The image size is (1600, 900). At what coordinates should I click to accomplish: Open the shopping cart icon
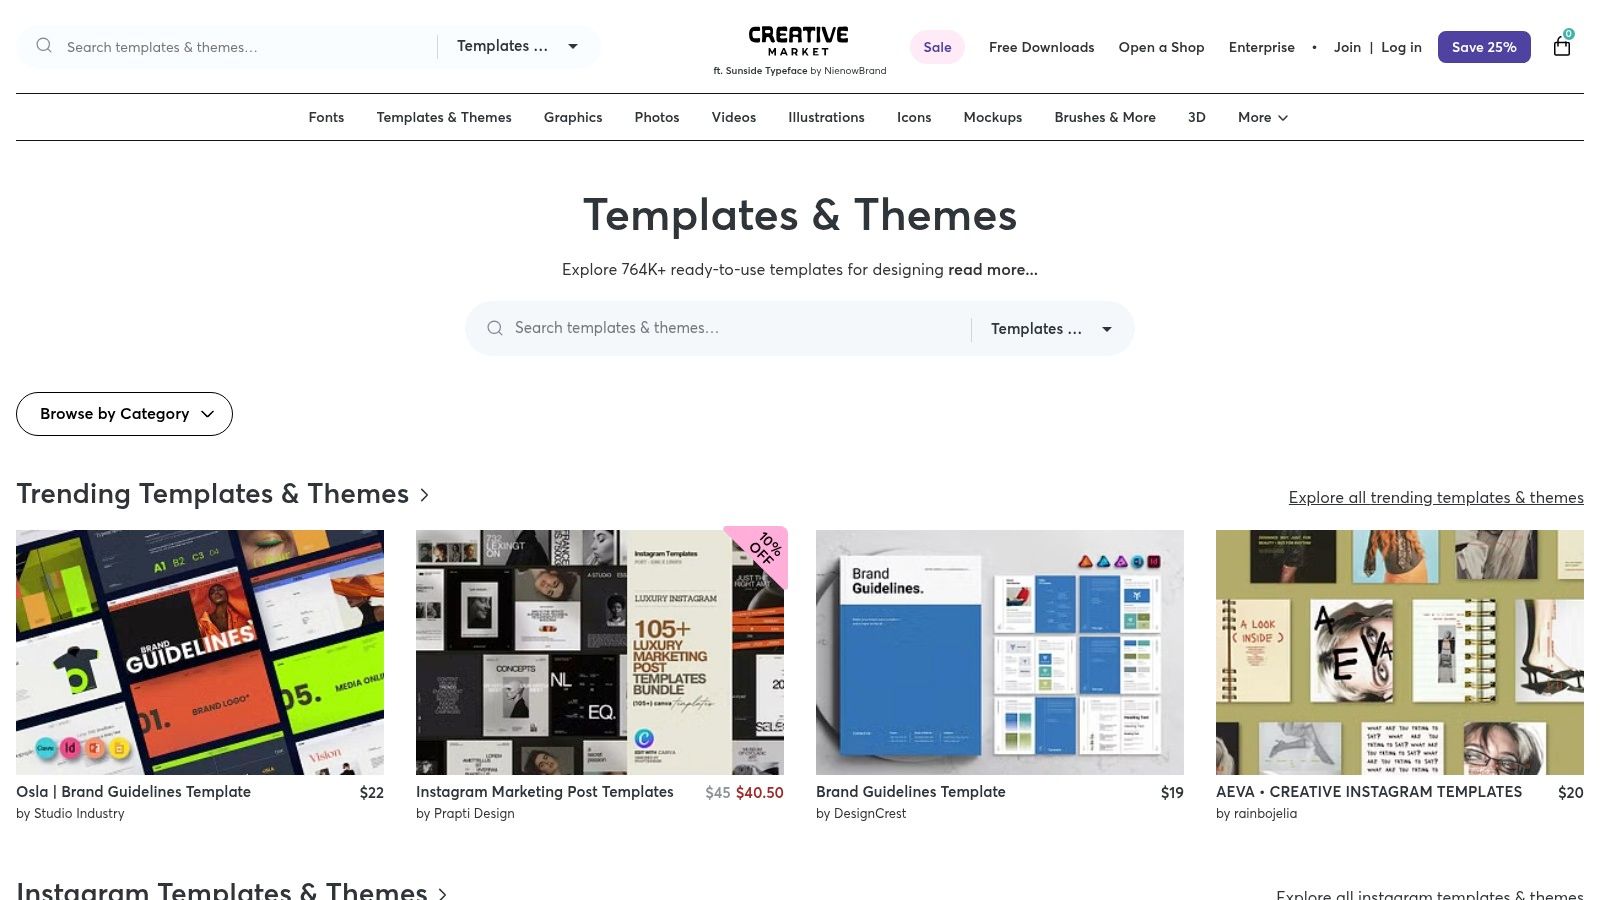pos(1562,46)
